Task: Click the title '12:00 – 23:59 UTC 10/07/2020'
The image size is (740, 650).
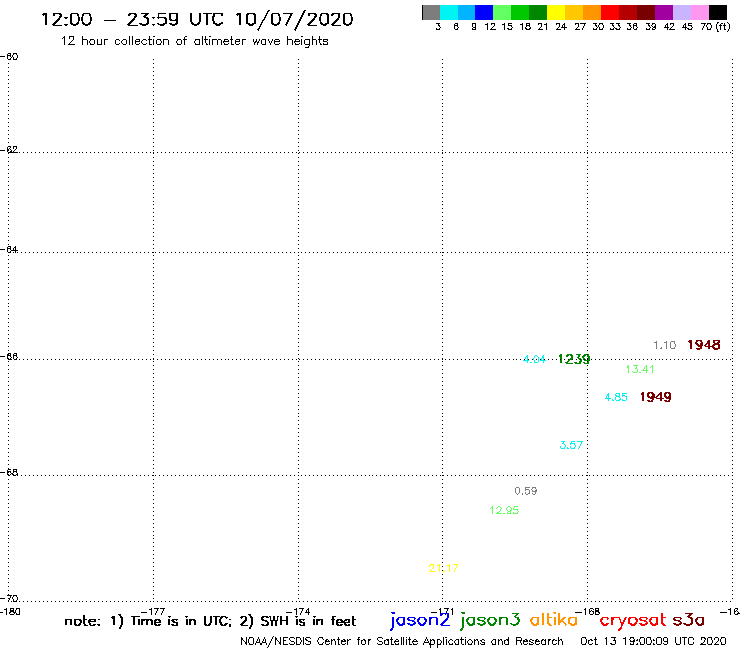Action: tap(197, 19)
